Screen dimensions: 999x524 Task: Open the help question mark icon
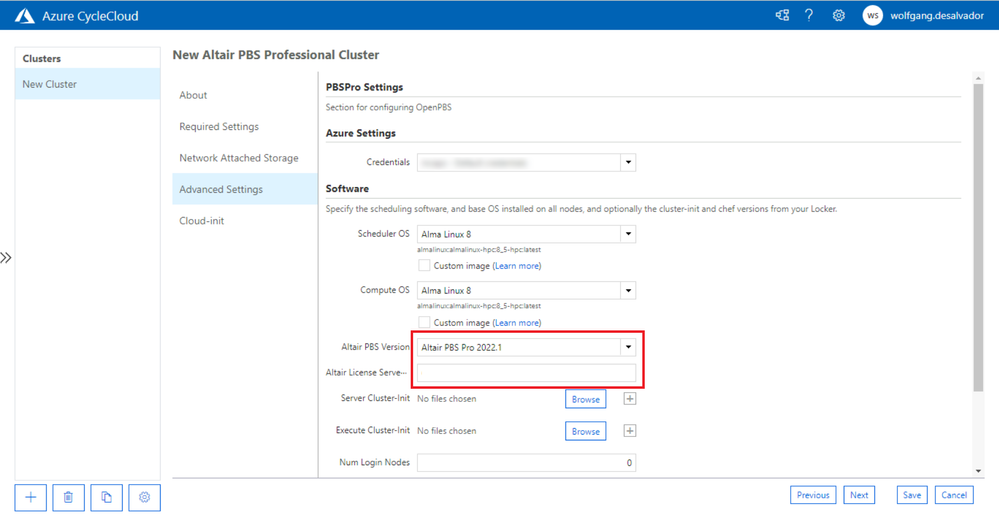pos(809,15)
